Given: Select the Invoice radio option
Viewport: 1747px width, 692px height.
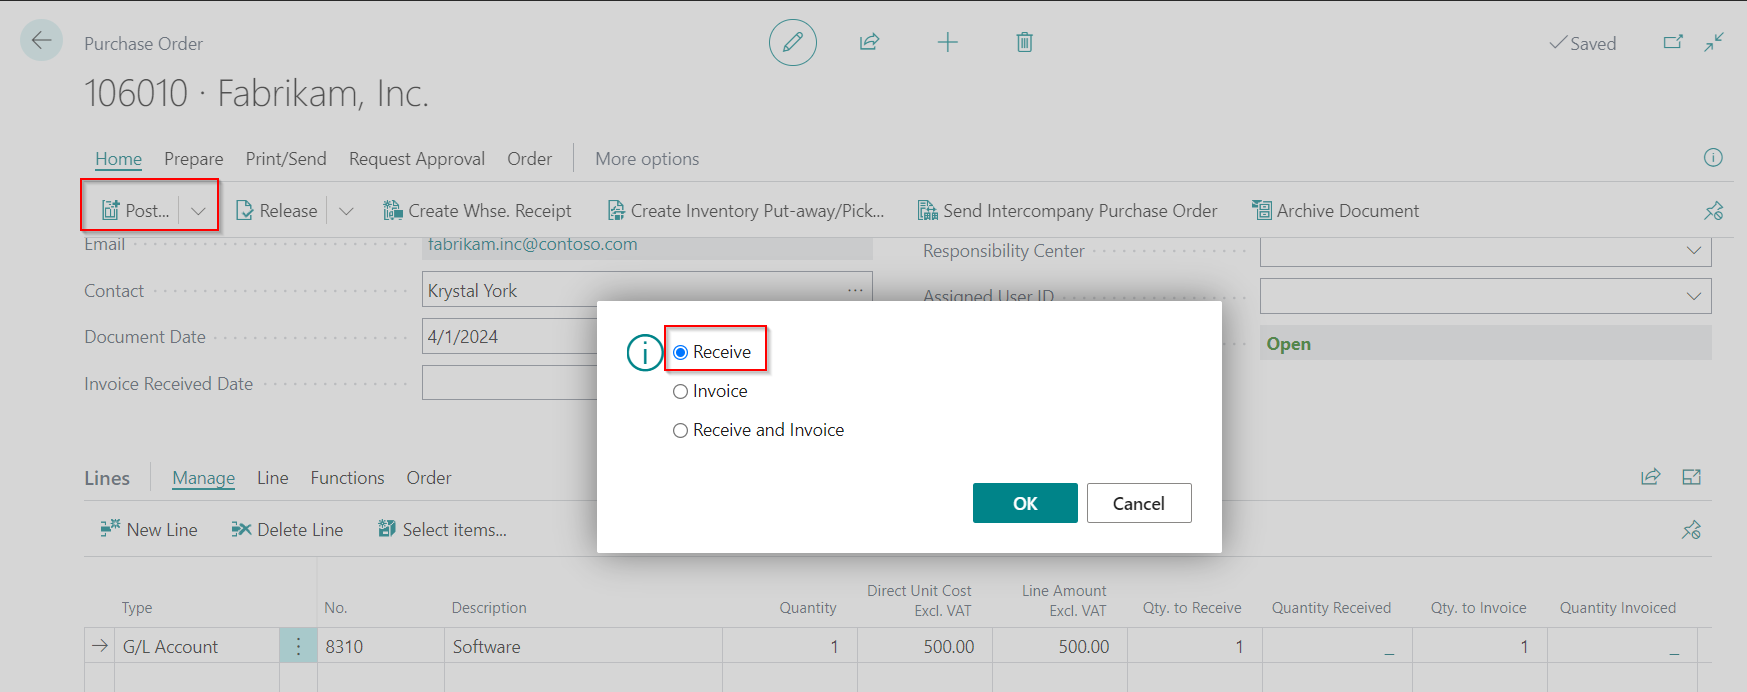Looking at the screenshot, I should pyautogui.click(x=680, y=391).
